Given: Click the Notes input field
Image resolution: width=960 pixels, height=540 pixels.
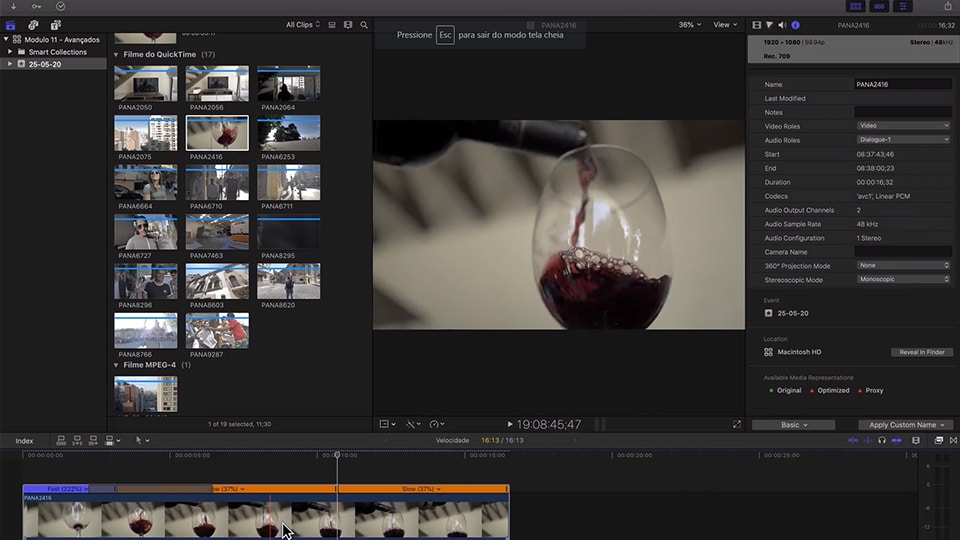Looking at the screenshot, I should [903, 112].
